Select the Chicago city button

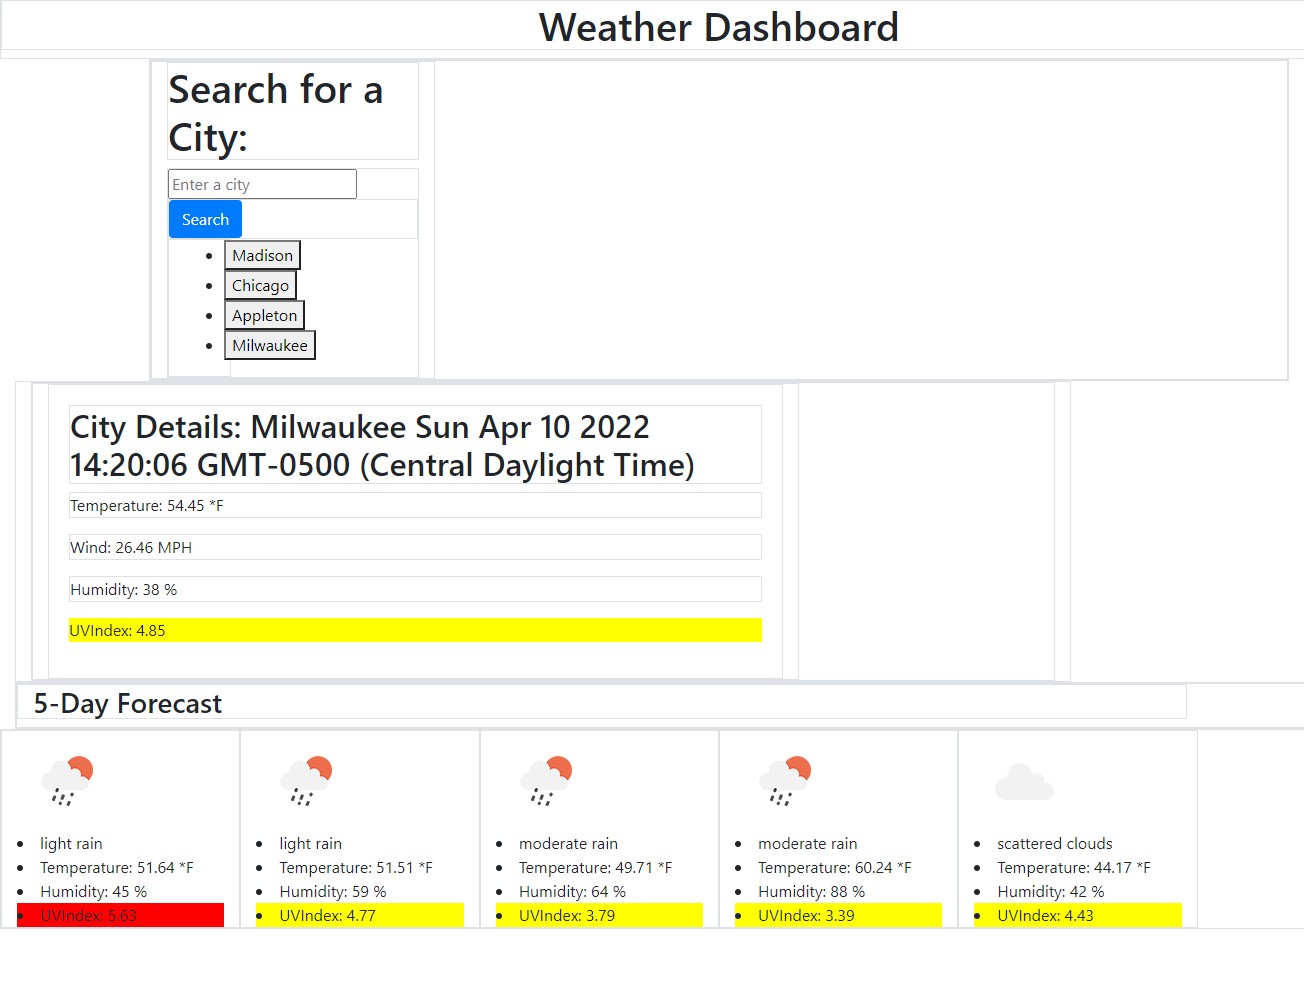point(260,285)
